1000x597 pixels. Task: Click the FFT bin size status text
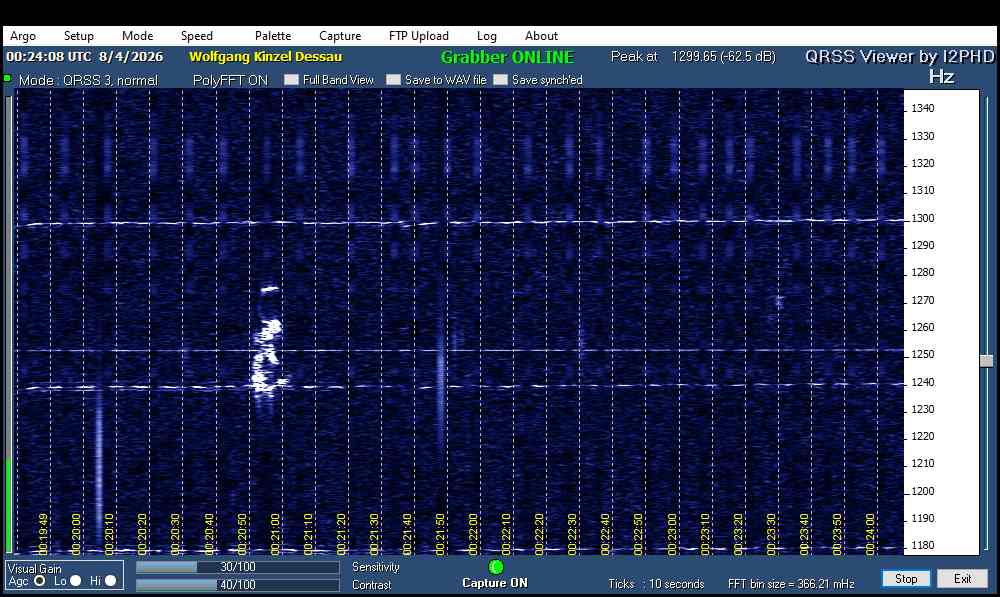point(791,584)
